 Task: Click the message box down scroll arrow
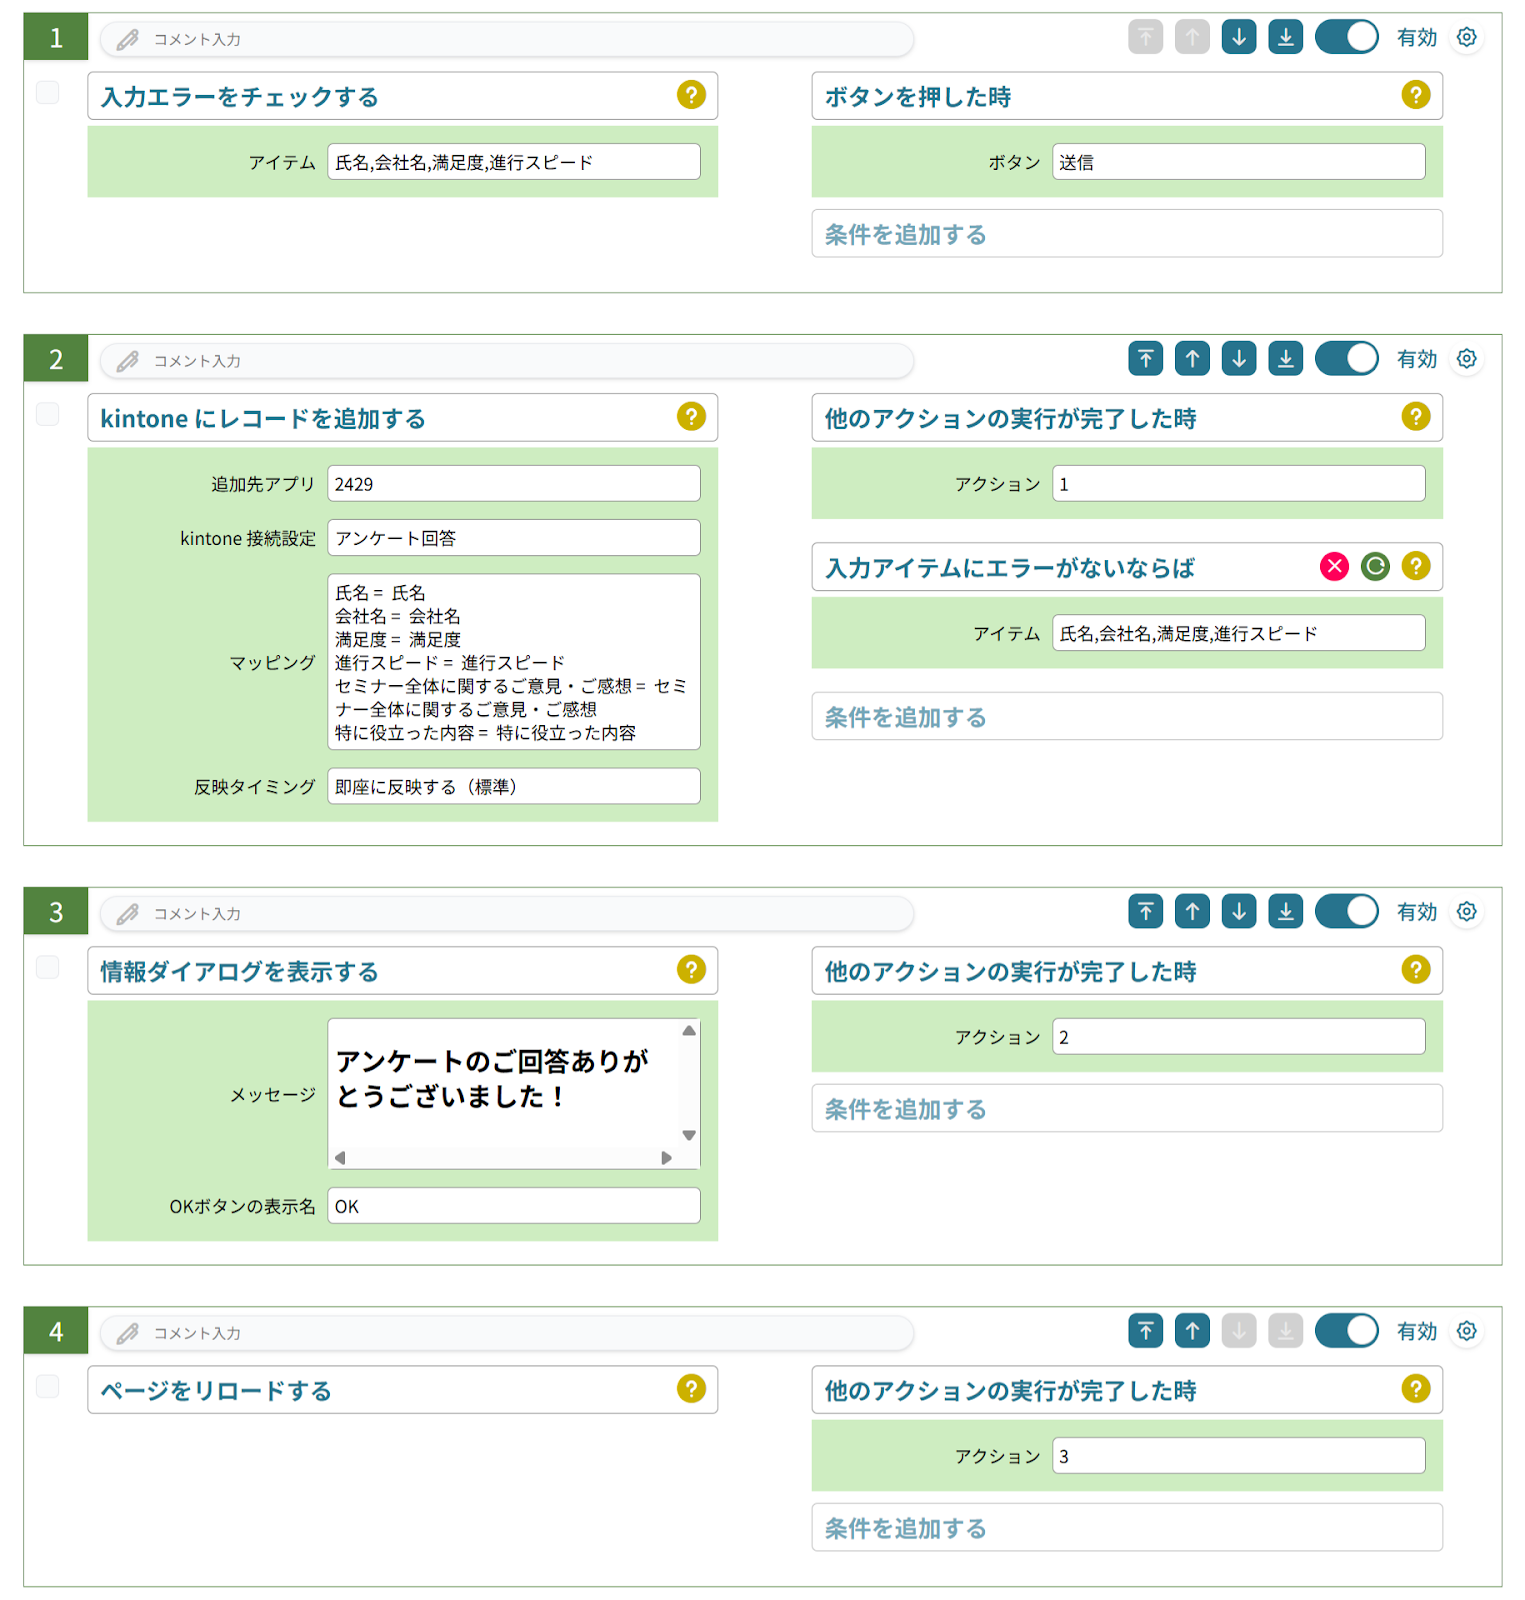[689, 1135]
